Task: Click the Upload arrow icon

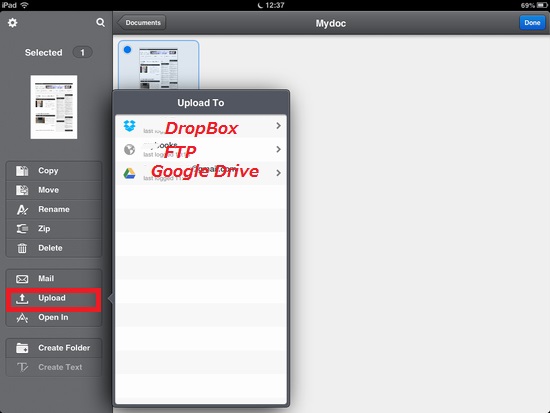Action: pyautogui.click(x=22, y=299)
